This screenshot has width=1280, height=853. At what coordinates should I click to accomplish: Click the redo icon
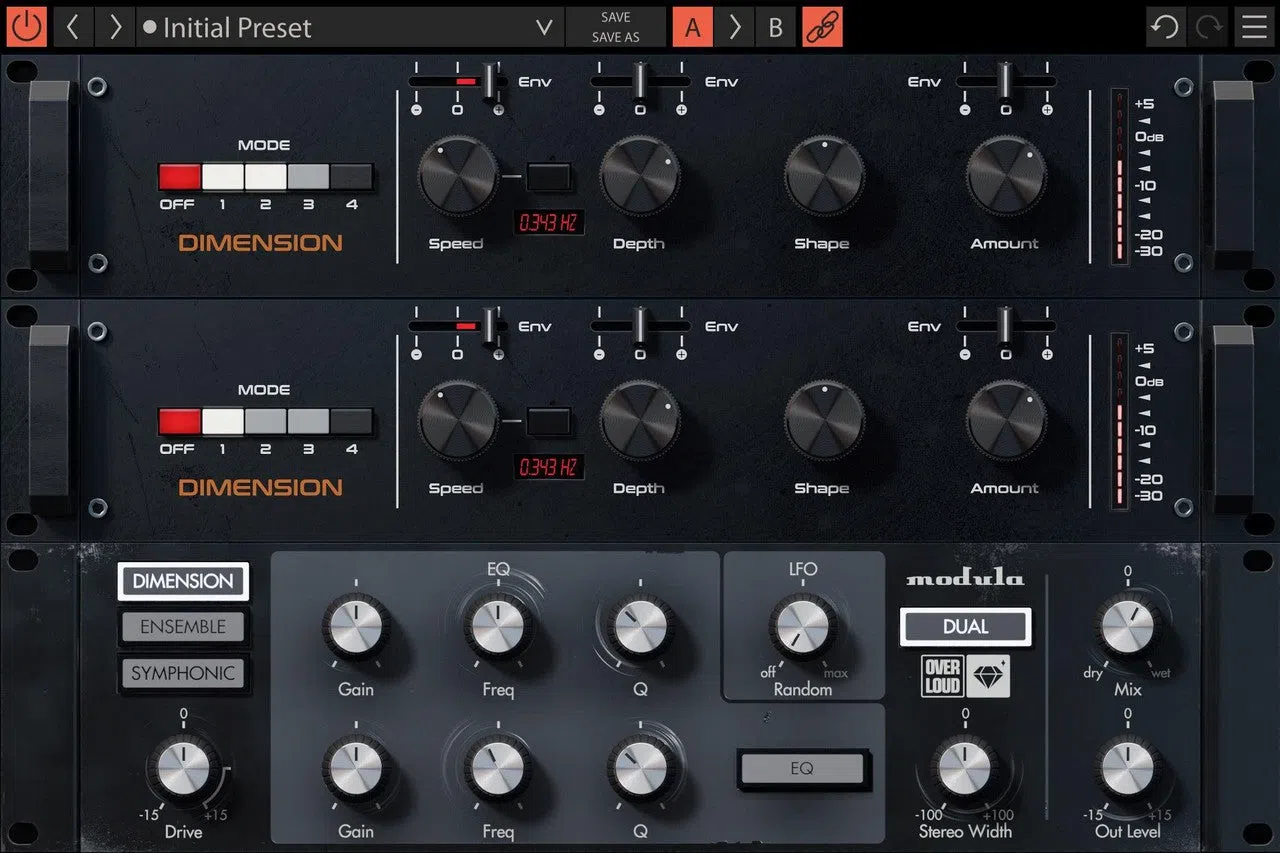click(1208, 27)
